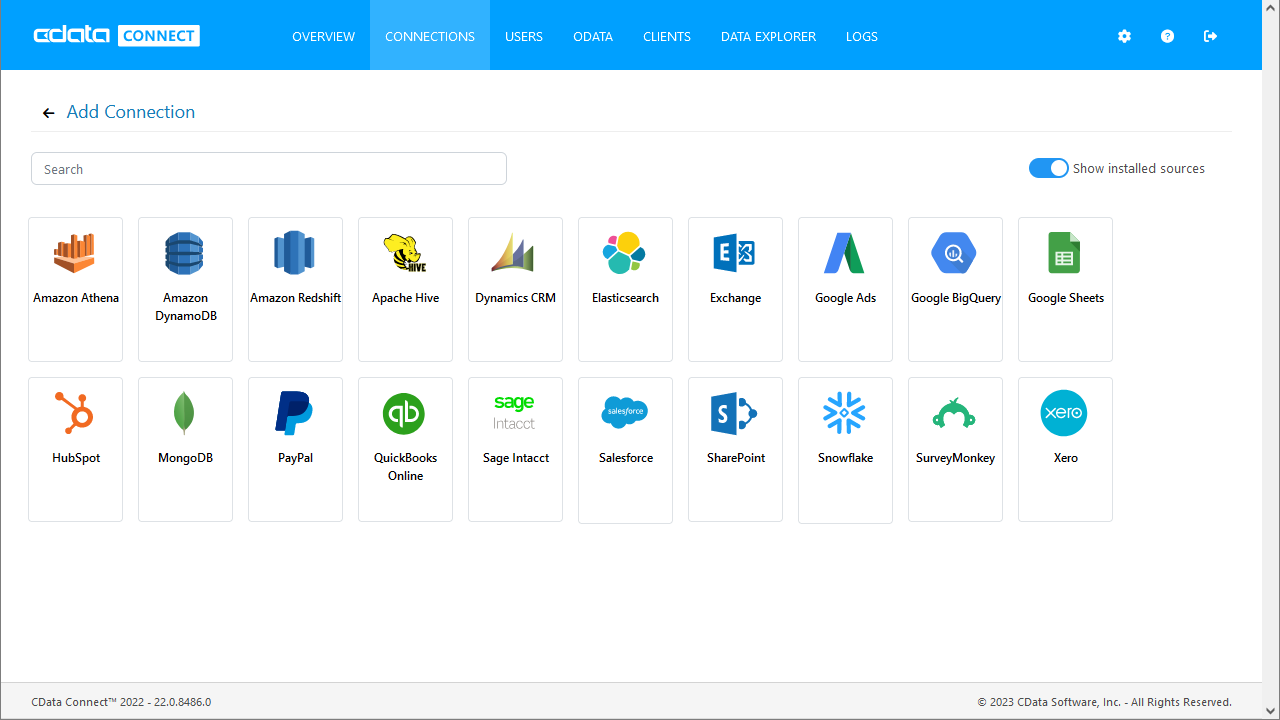
Task: Open the Overview tab
Action: [323, 36]
